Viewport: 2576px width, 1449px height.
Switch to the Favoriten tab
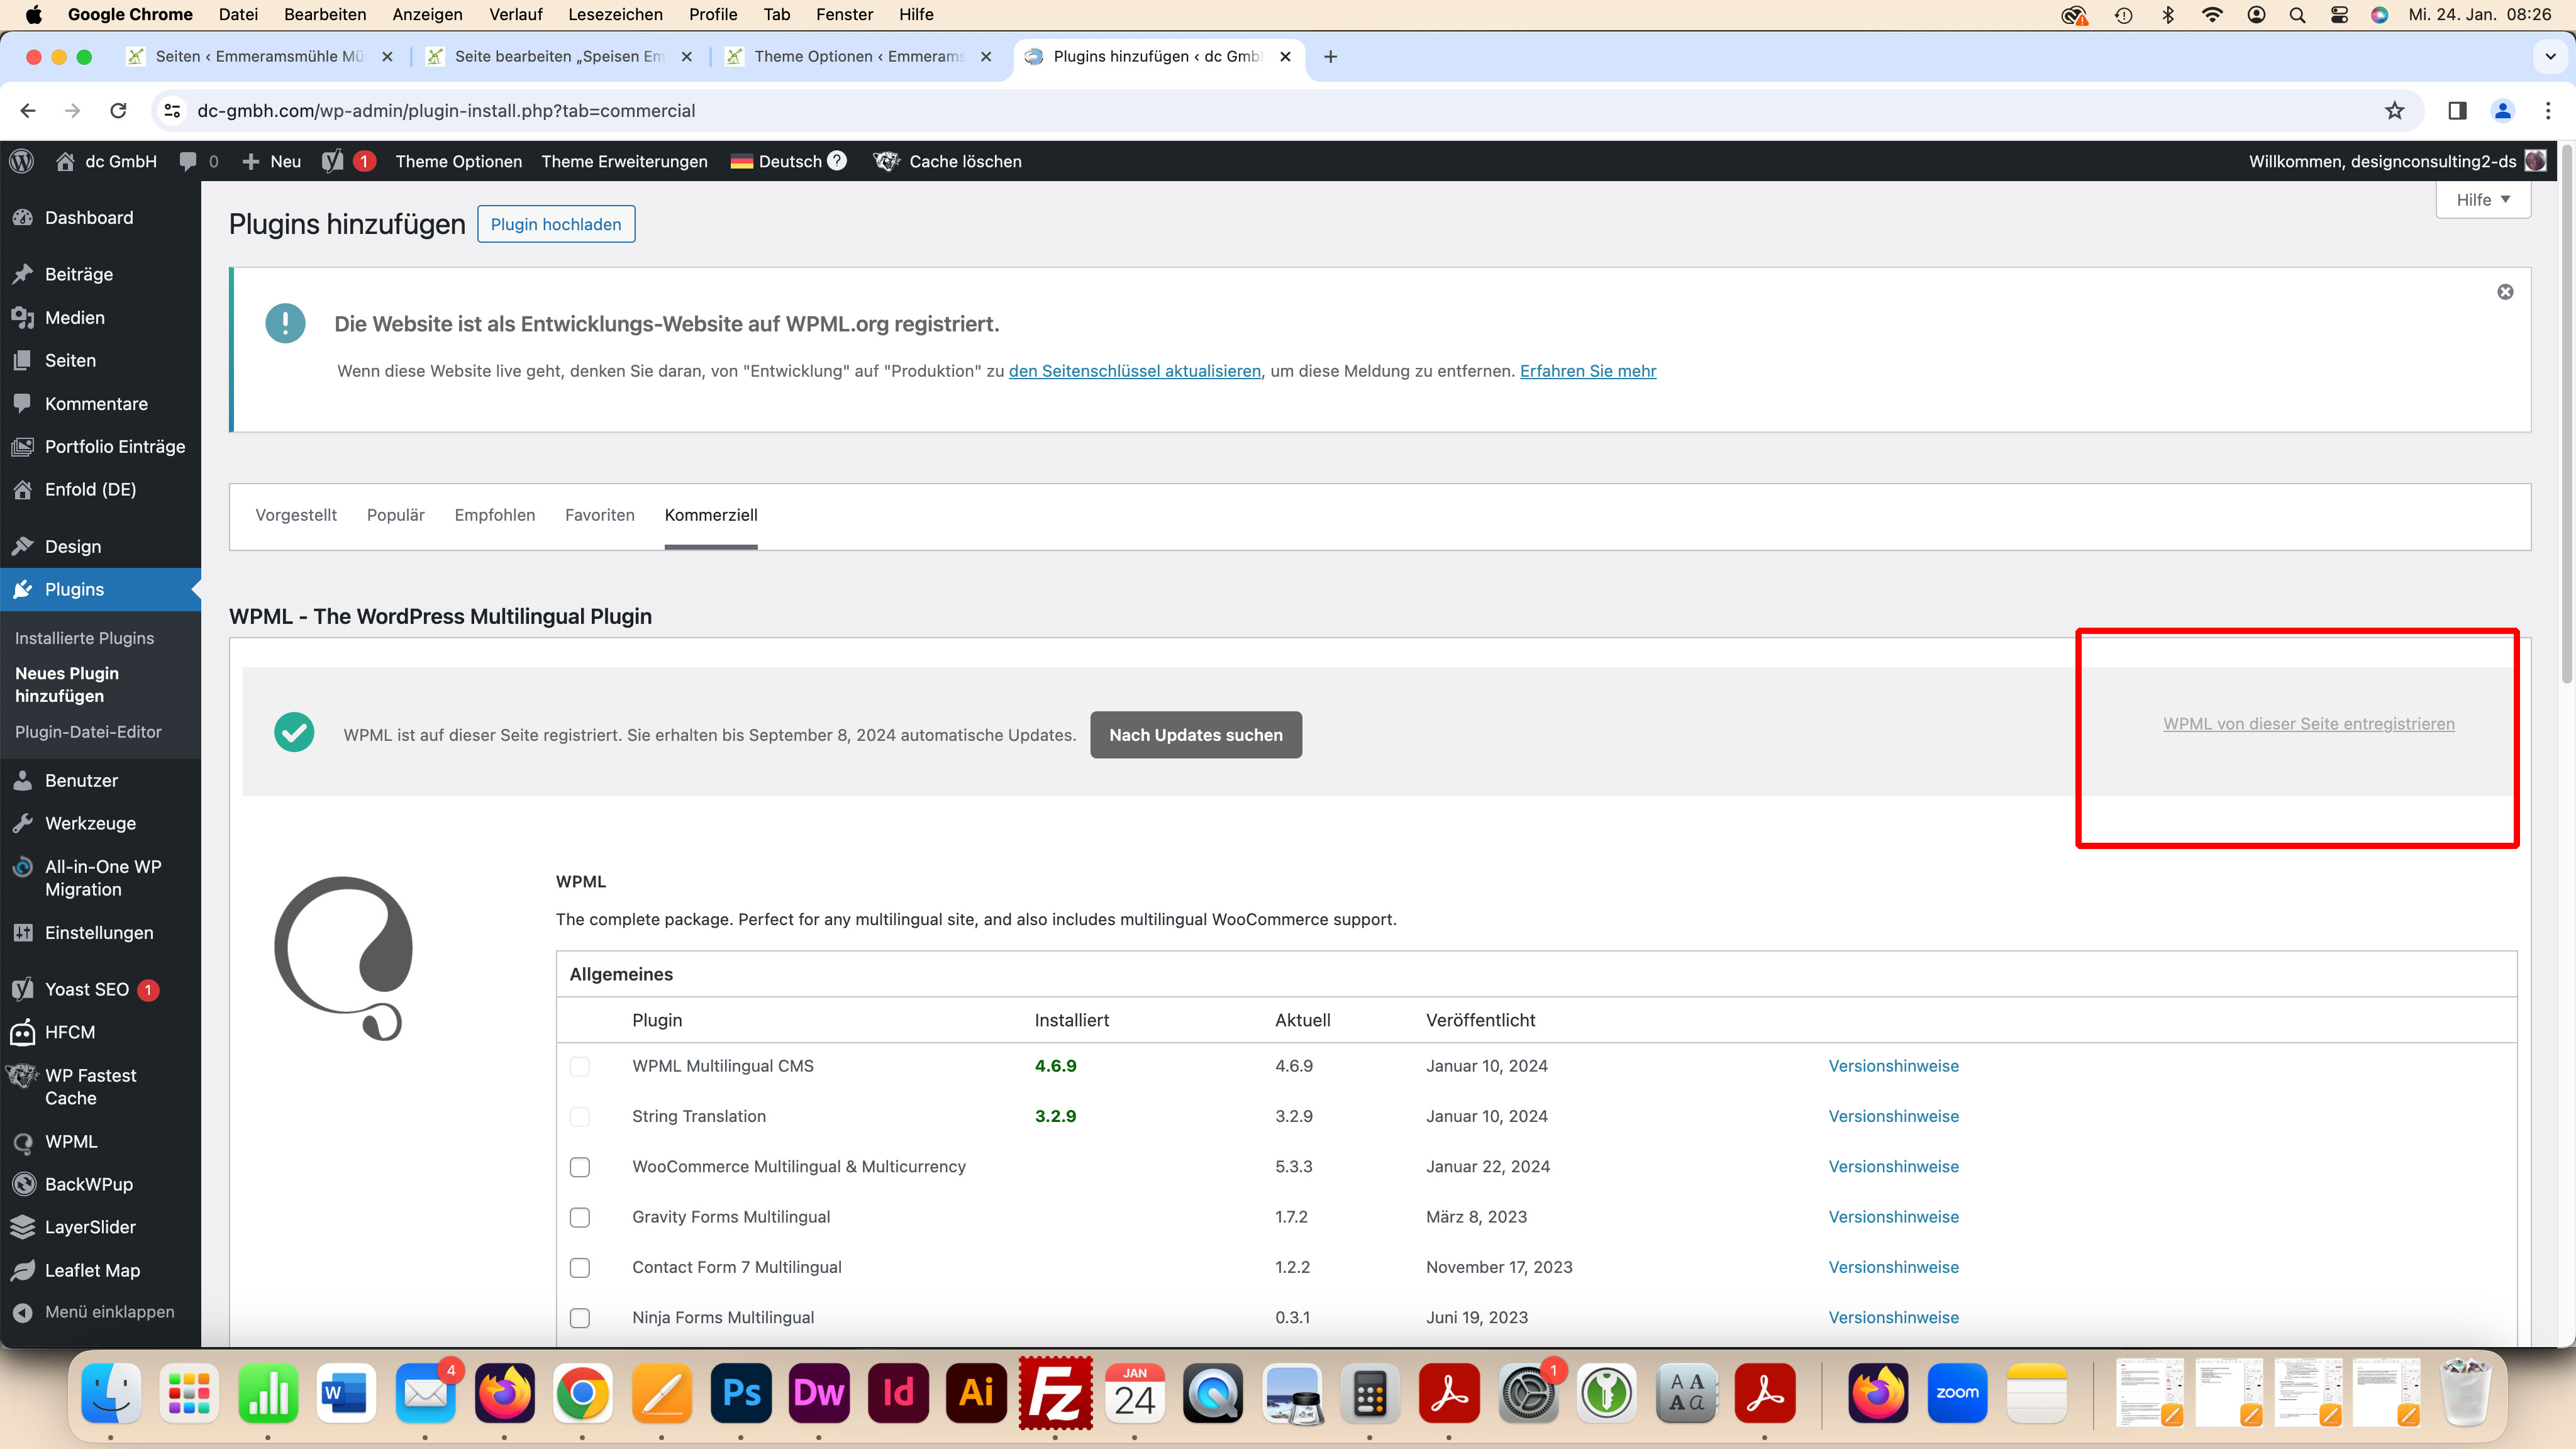pos(600,515)
